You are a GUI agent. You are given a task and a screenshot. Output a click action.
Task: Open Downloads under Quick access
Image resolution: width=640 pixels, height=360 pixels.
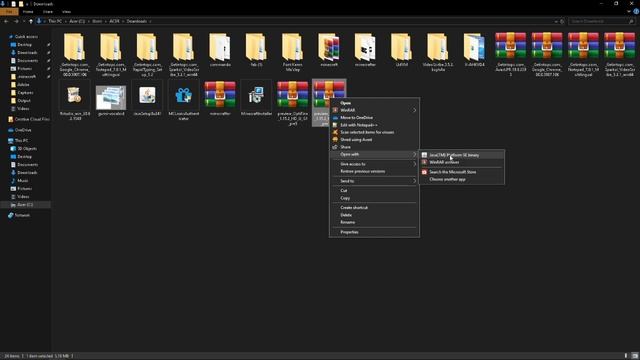click(27, 53)
